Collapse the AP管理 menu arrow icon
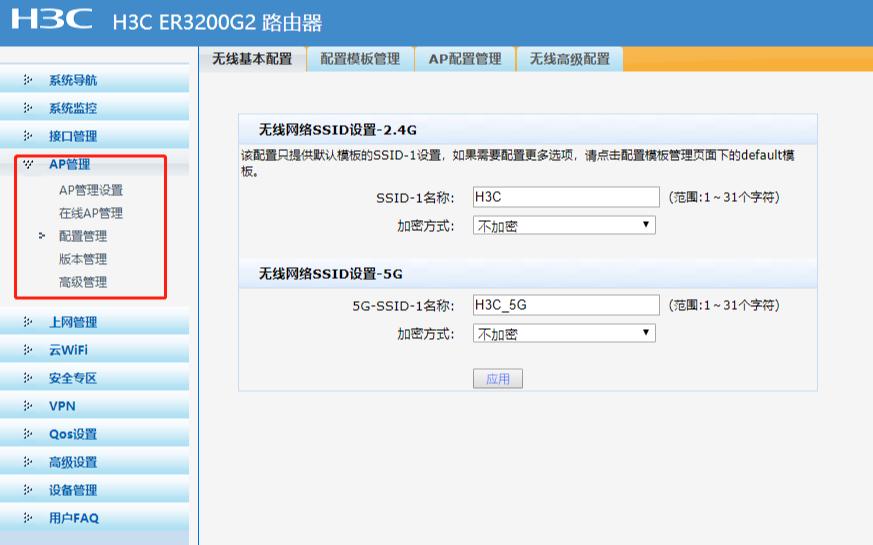The height and width of the screenshot is (545, 873). click(28, 164)
